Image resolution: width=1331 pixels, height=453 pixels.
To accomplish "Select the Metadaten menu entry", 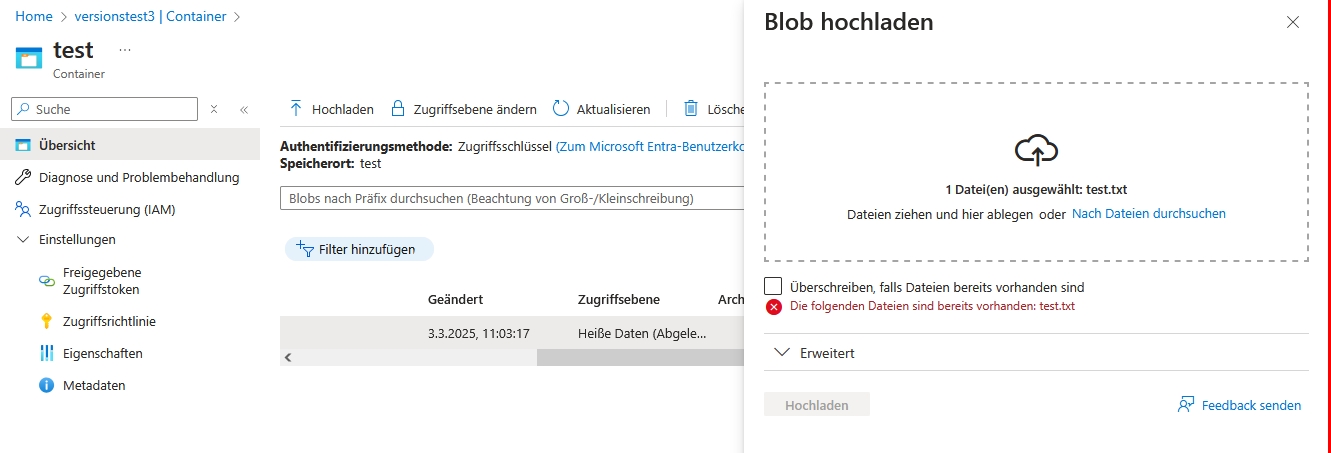I will pyautogui.click(x=94, y=385).
